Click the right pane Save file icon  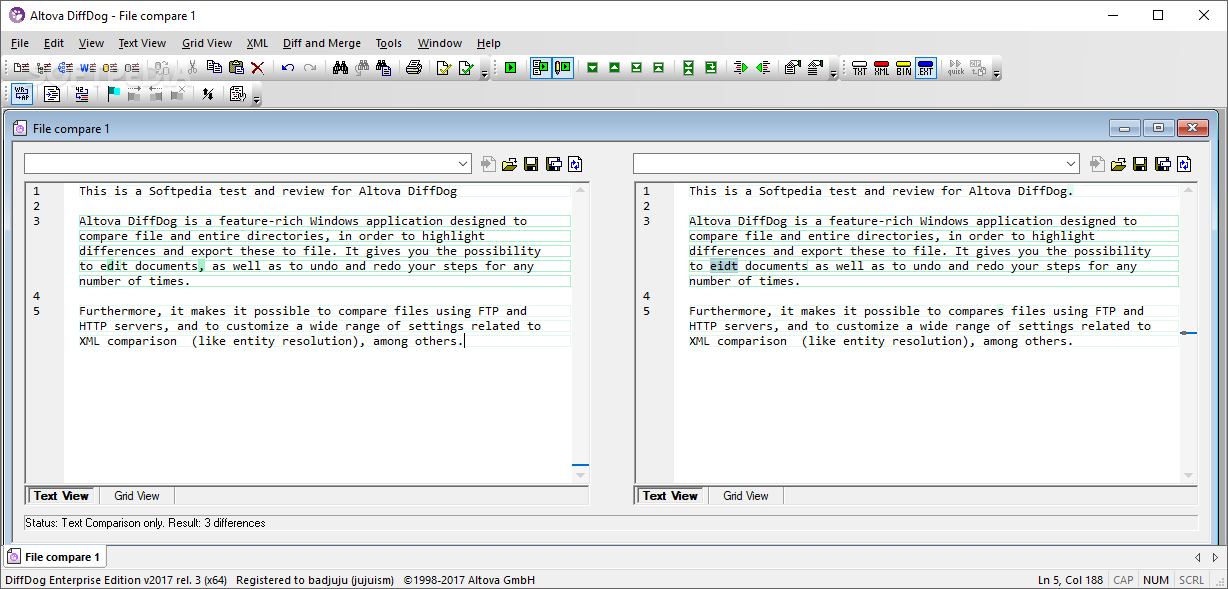[x=1140, y=163]
